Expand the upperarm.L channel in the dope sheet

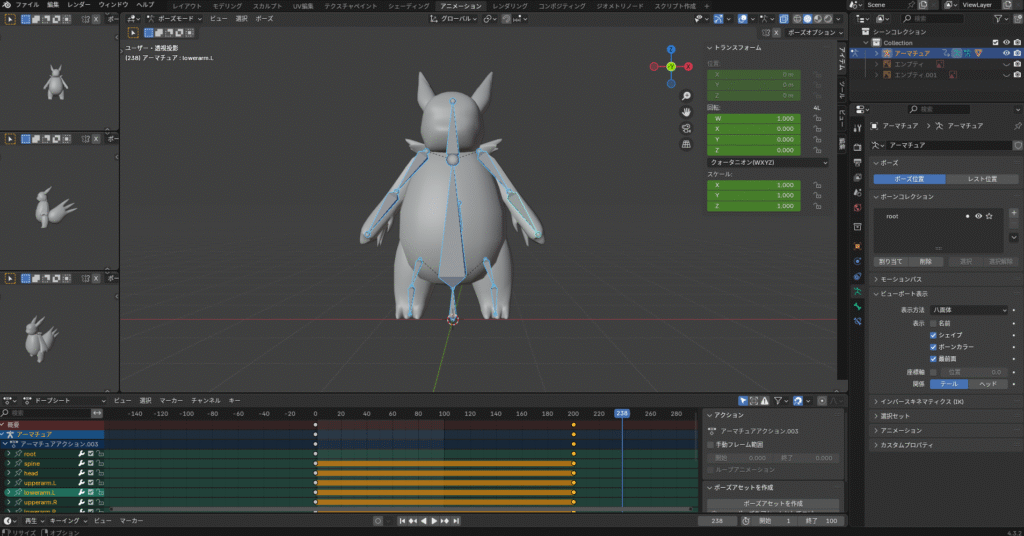click(8, 482)
